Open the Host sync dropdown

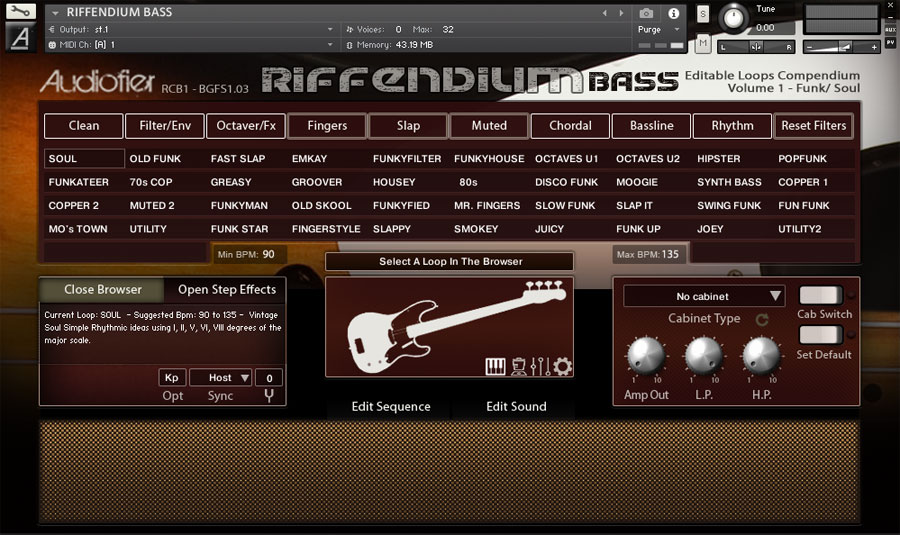coord(220,378)
